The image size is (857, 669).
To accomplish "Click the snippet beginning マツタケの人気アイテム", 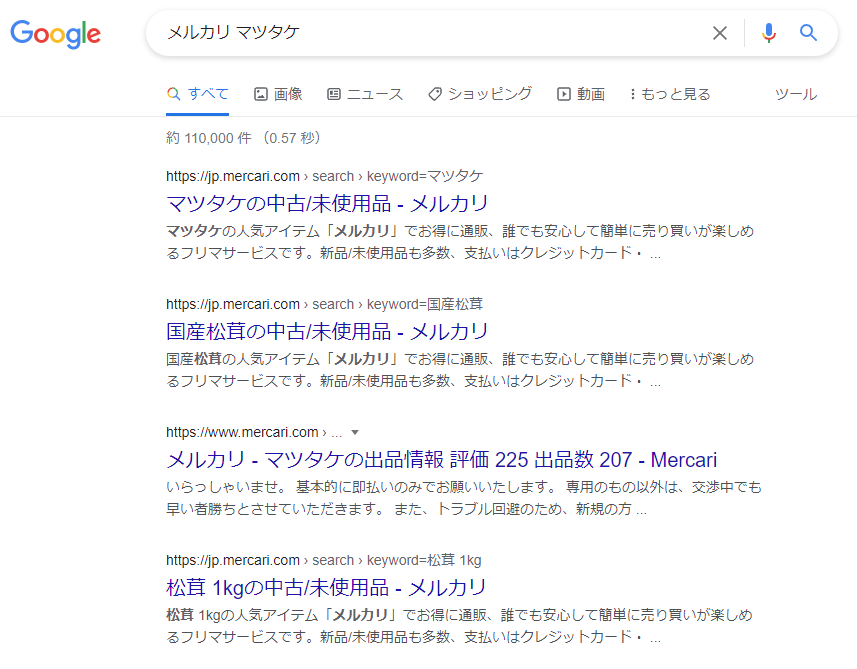I will 460,242.
